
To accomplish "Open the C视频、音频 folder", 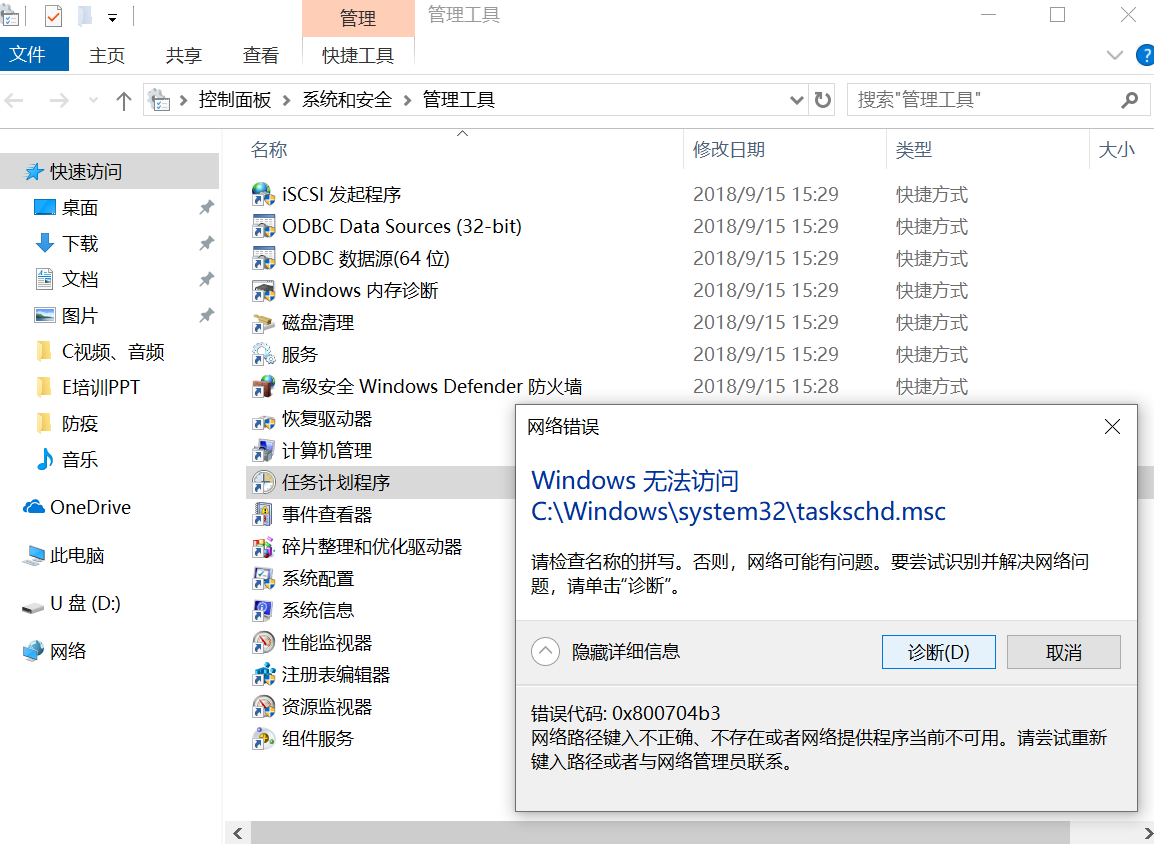I will click(99, 352).
